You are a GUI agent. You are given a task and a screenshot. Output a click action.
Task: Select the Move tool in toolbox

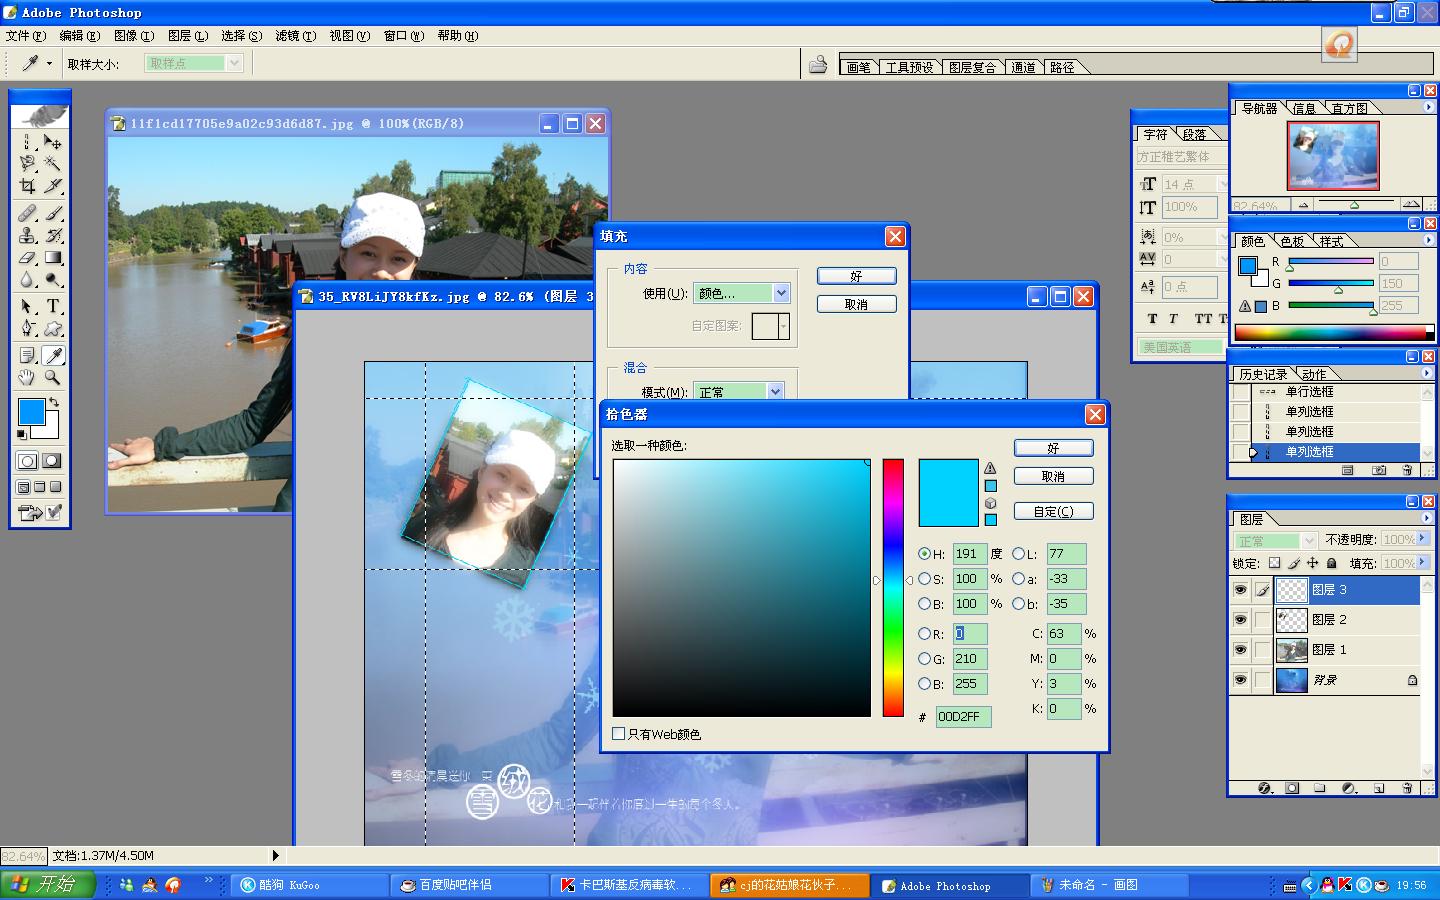tap(53, 142)
